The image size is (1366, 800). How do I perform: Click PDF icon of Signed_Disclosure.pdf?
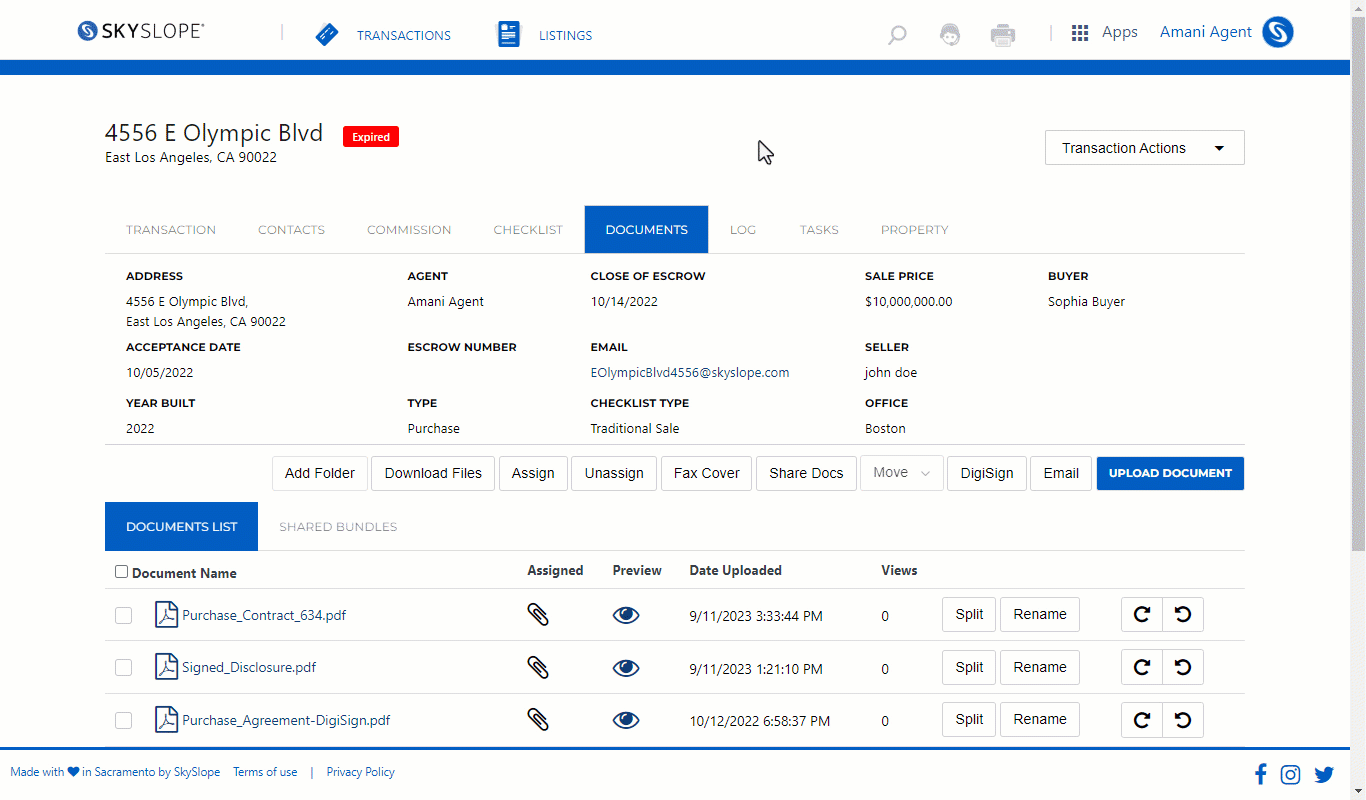(166, 667)
